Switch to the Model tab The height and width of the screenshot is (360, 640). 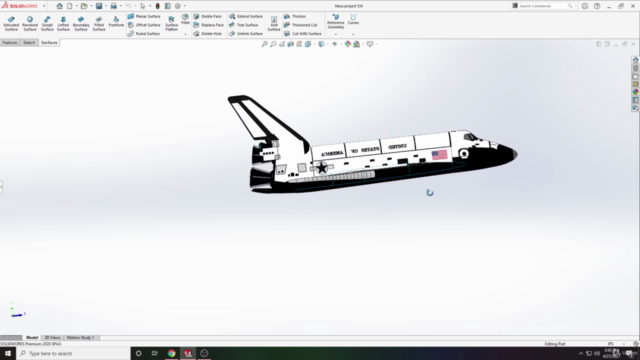32,338
